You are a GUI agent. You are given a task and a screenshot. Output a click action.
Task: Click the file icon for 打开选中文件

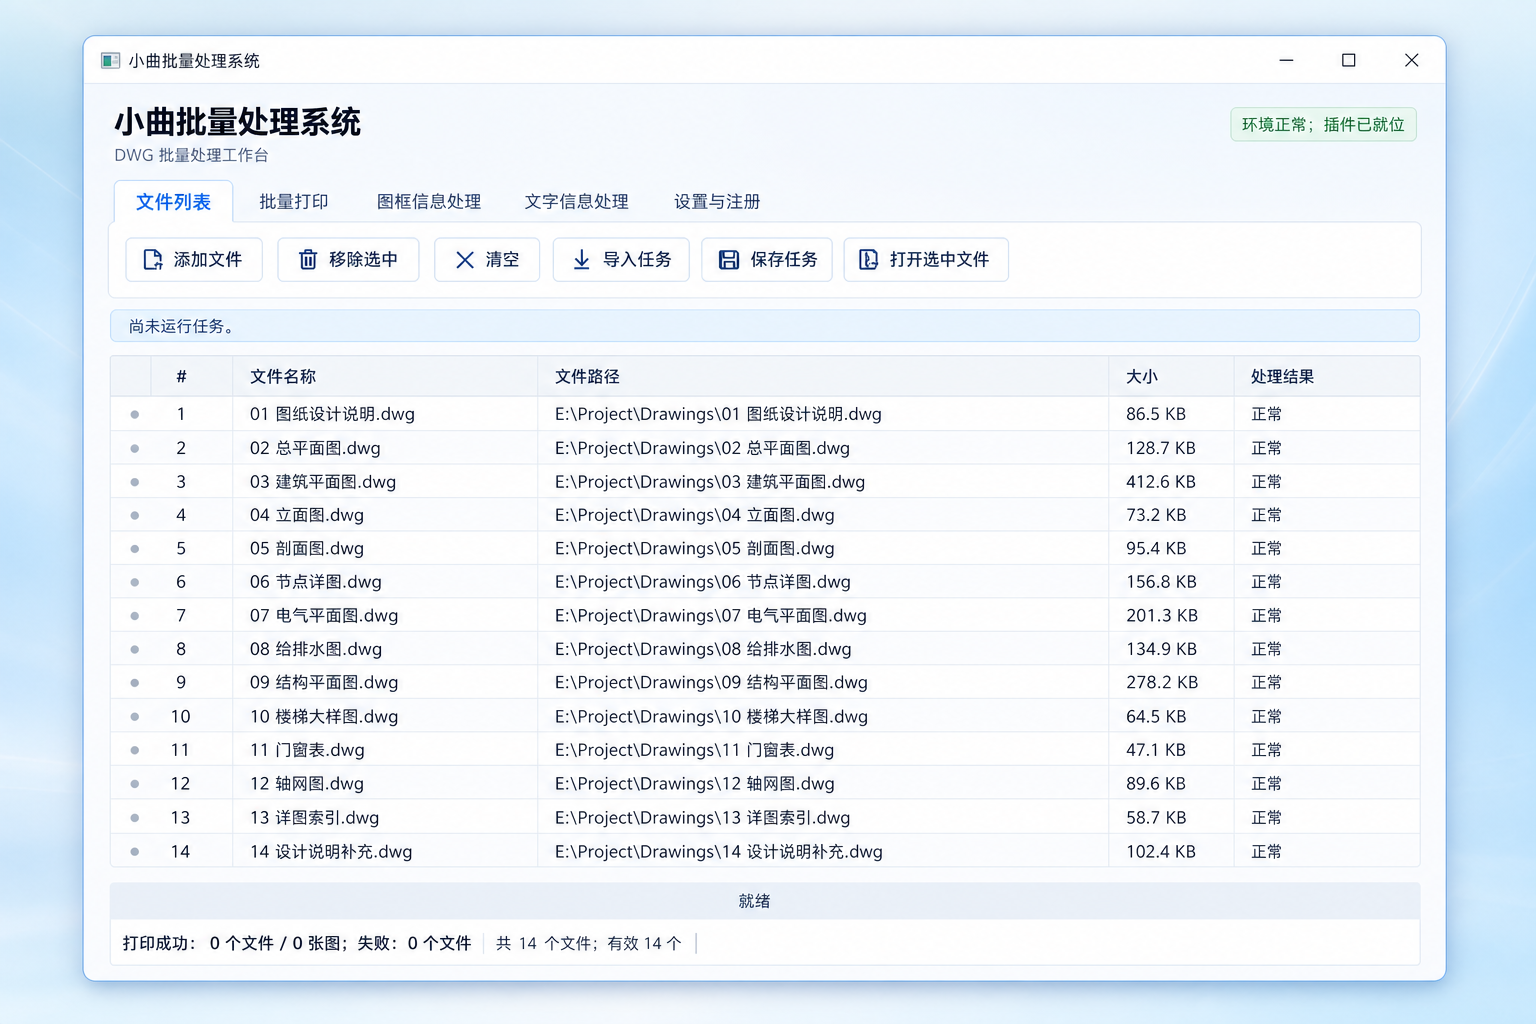(x=869, y=260)
